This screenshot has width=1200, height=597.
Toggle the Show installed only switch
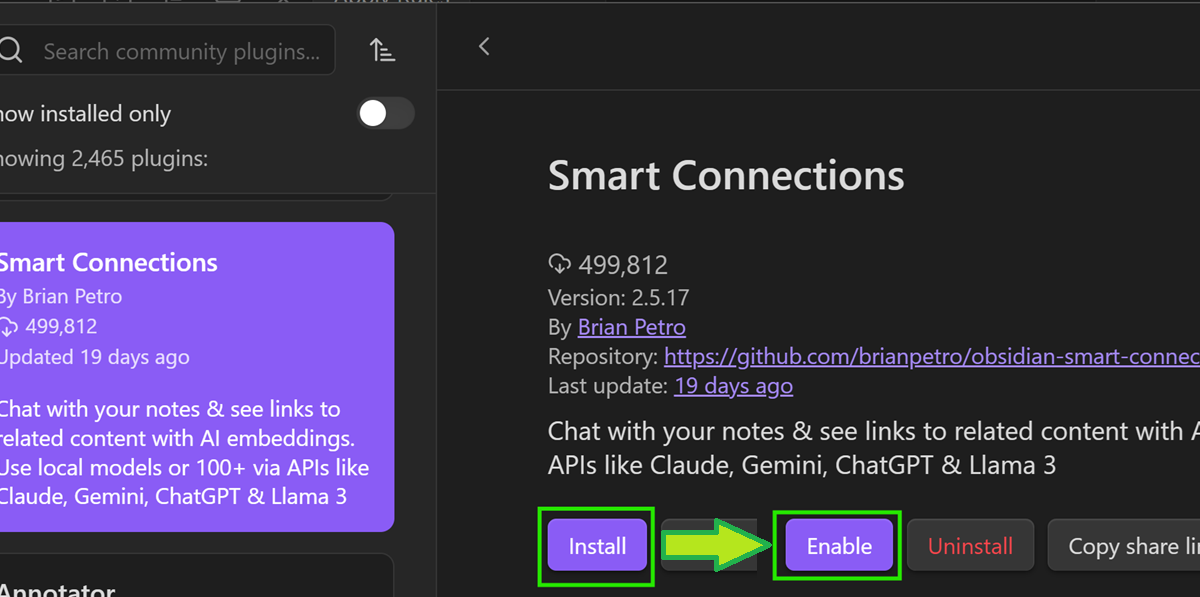coord(386,114)
